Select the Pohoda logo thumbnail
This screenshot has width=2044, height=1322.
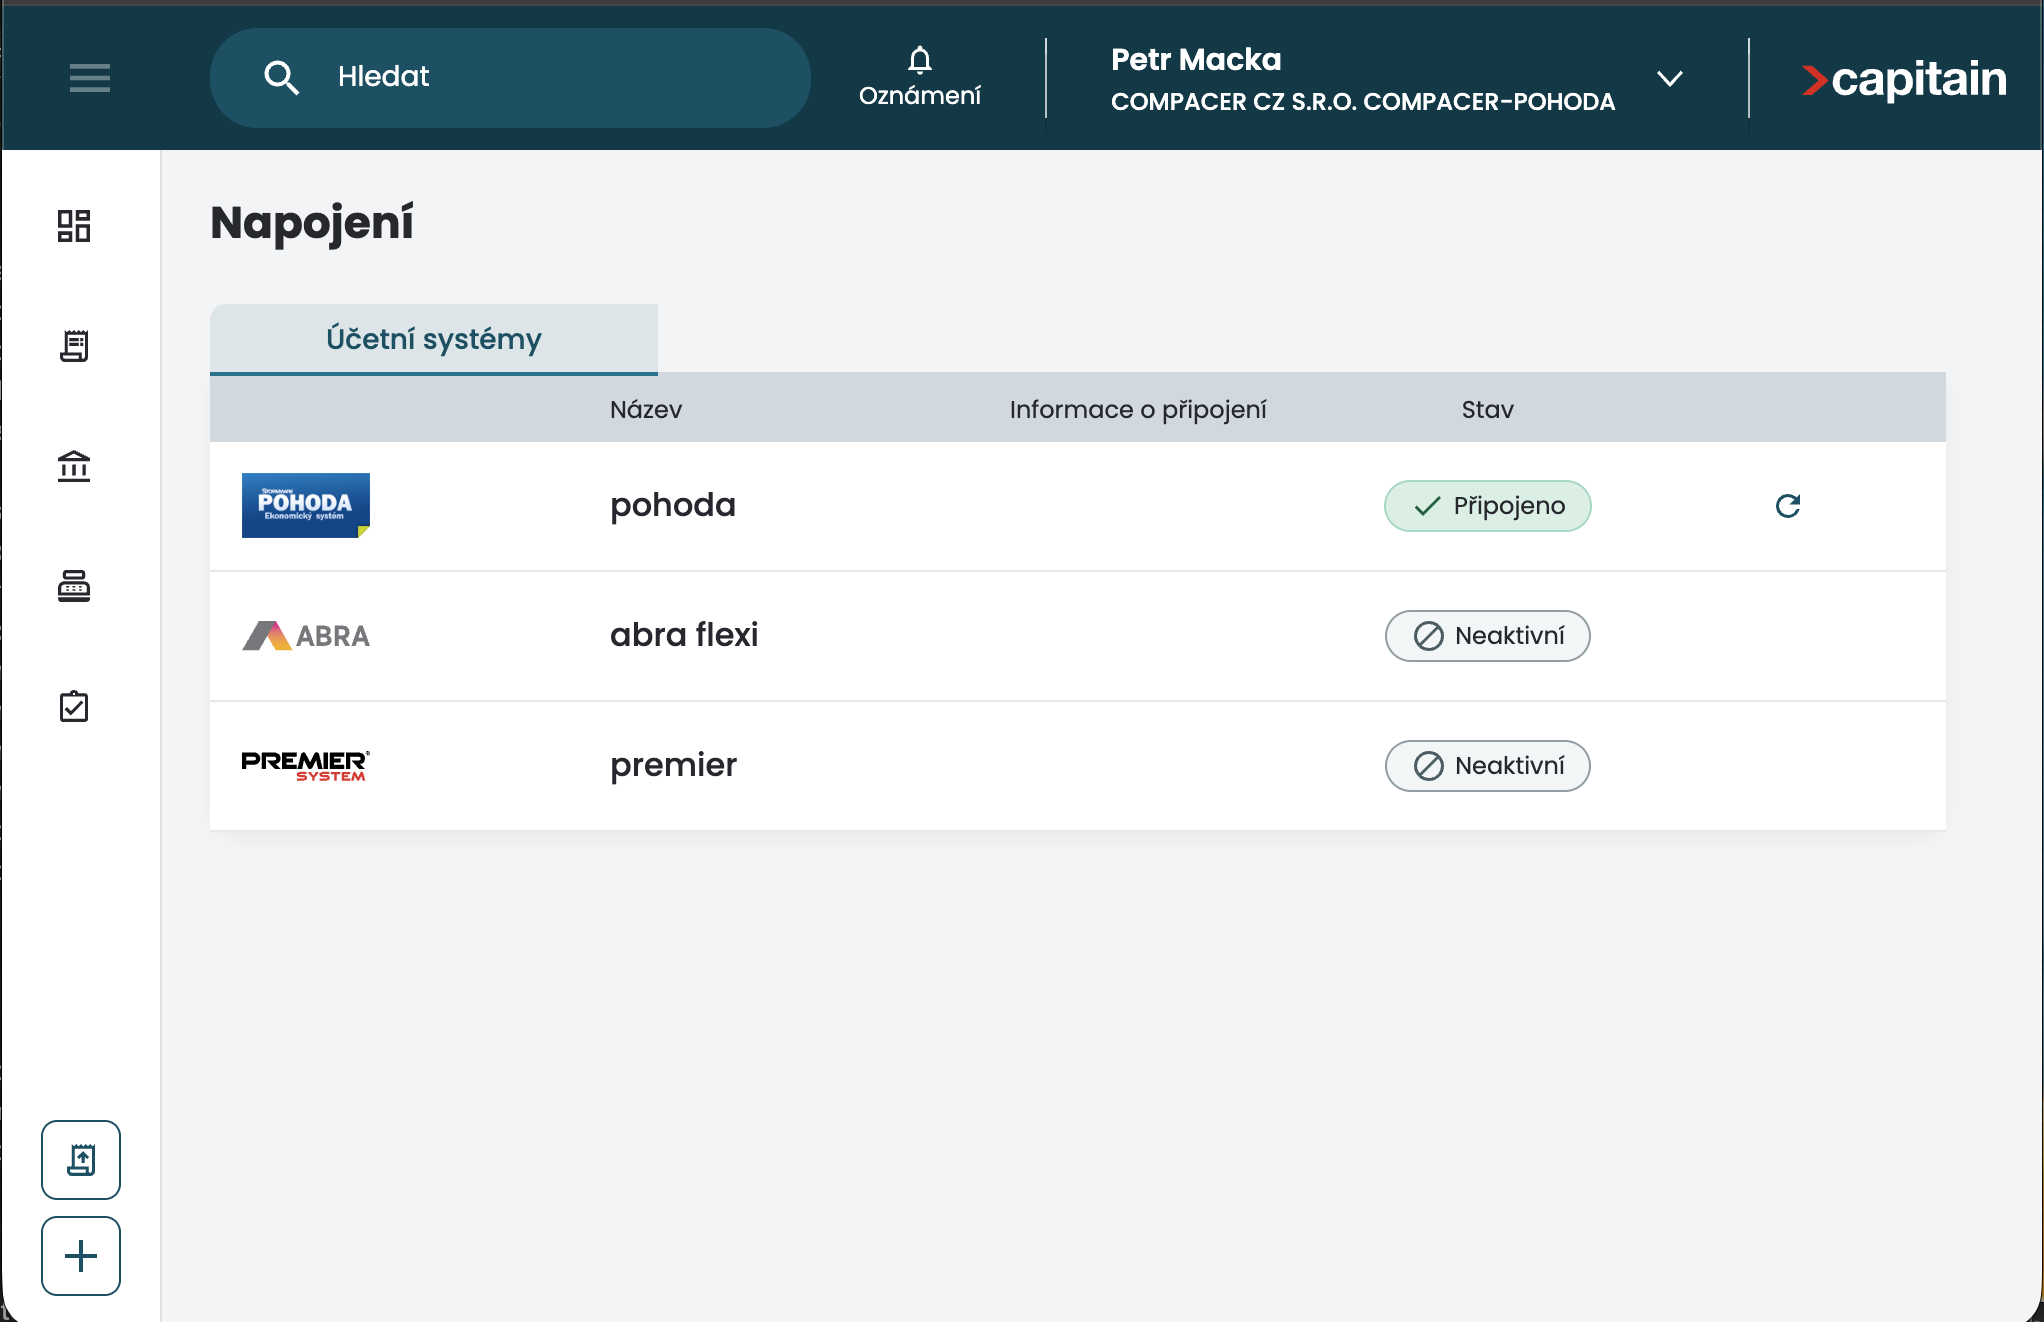coord(305,505)
